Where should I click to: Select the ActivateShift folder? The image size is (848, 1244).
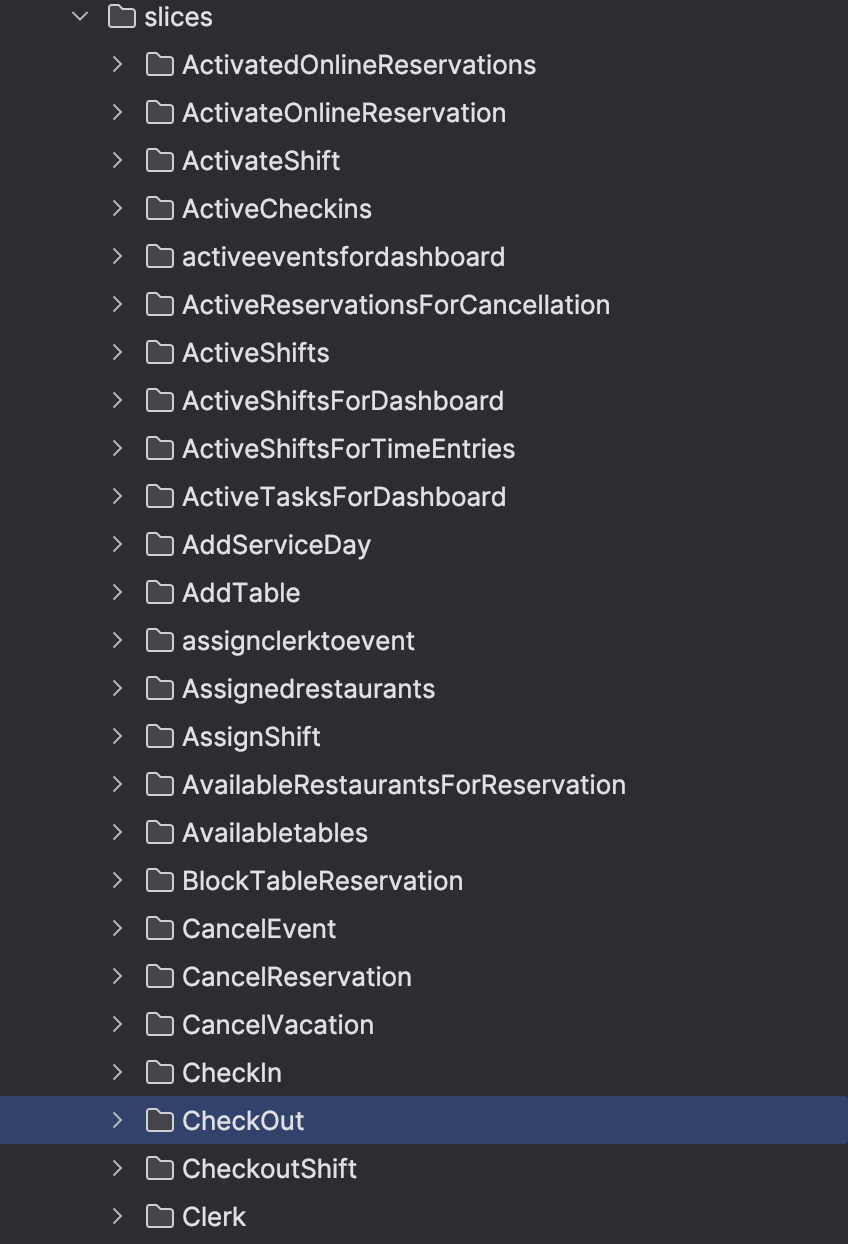[260, 160]
